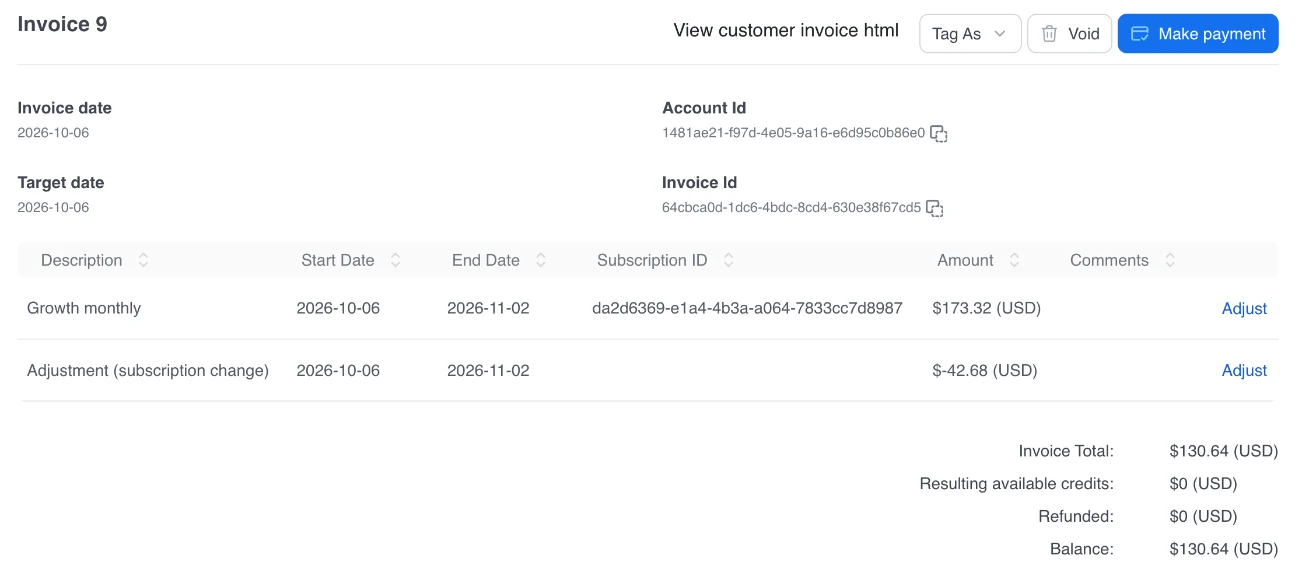Sort table by Amount column
Screen dimensions: 1309x562
(1014, 260)
